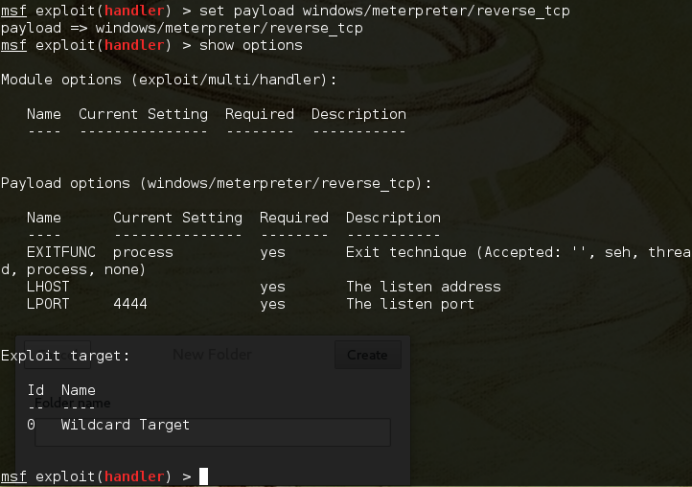Click the terminal cursor at msf prompt

[203, 476]
